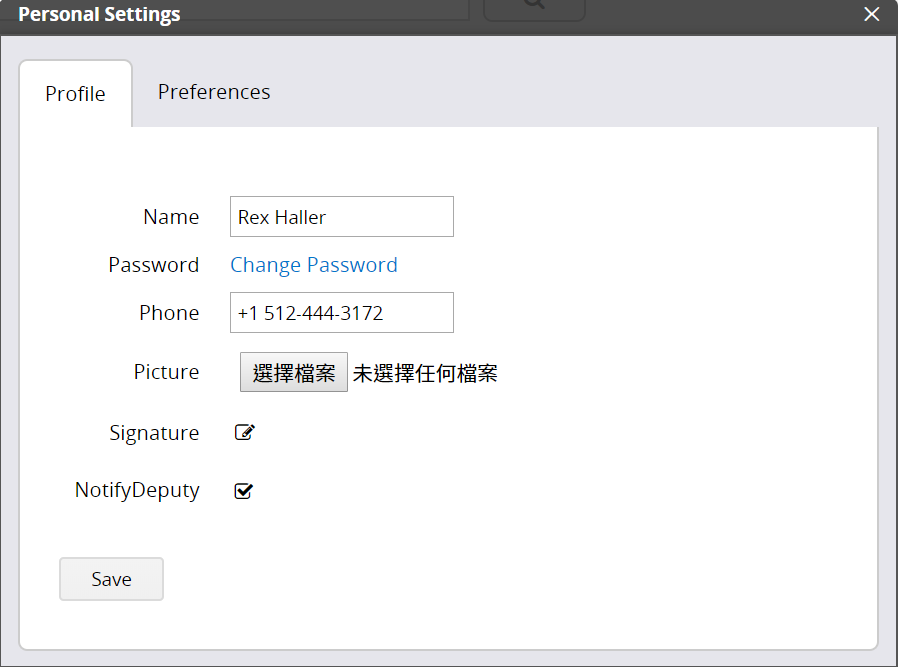Screen dimensions: 898x667
Task: Click the search magnifier icon at top
Action: (x=533, y=8)
